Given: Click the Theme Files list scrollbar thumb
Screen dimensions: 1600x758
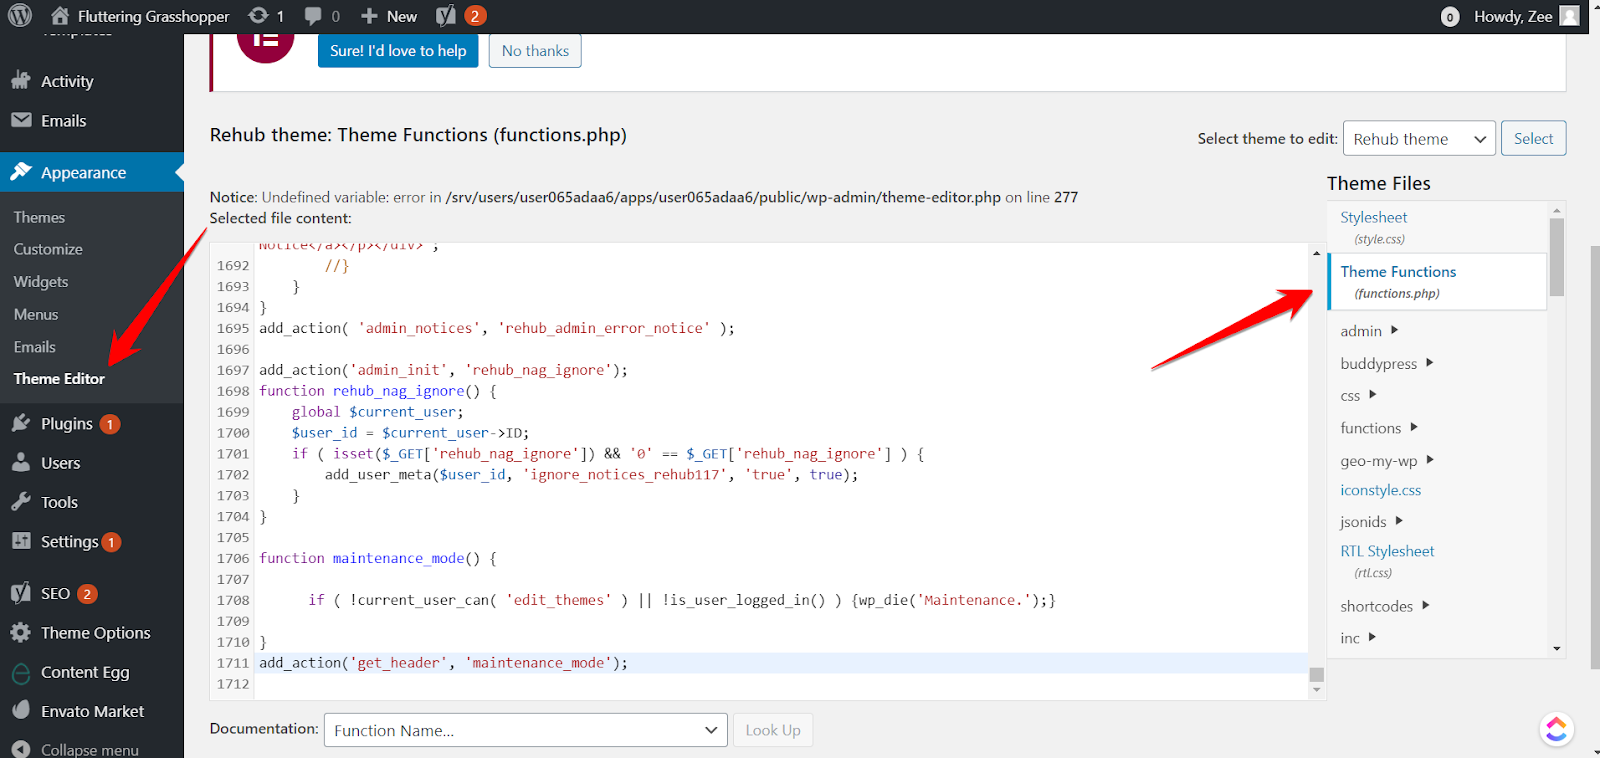Looking at the screenshot, I should coord(1557,257).
